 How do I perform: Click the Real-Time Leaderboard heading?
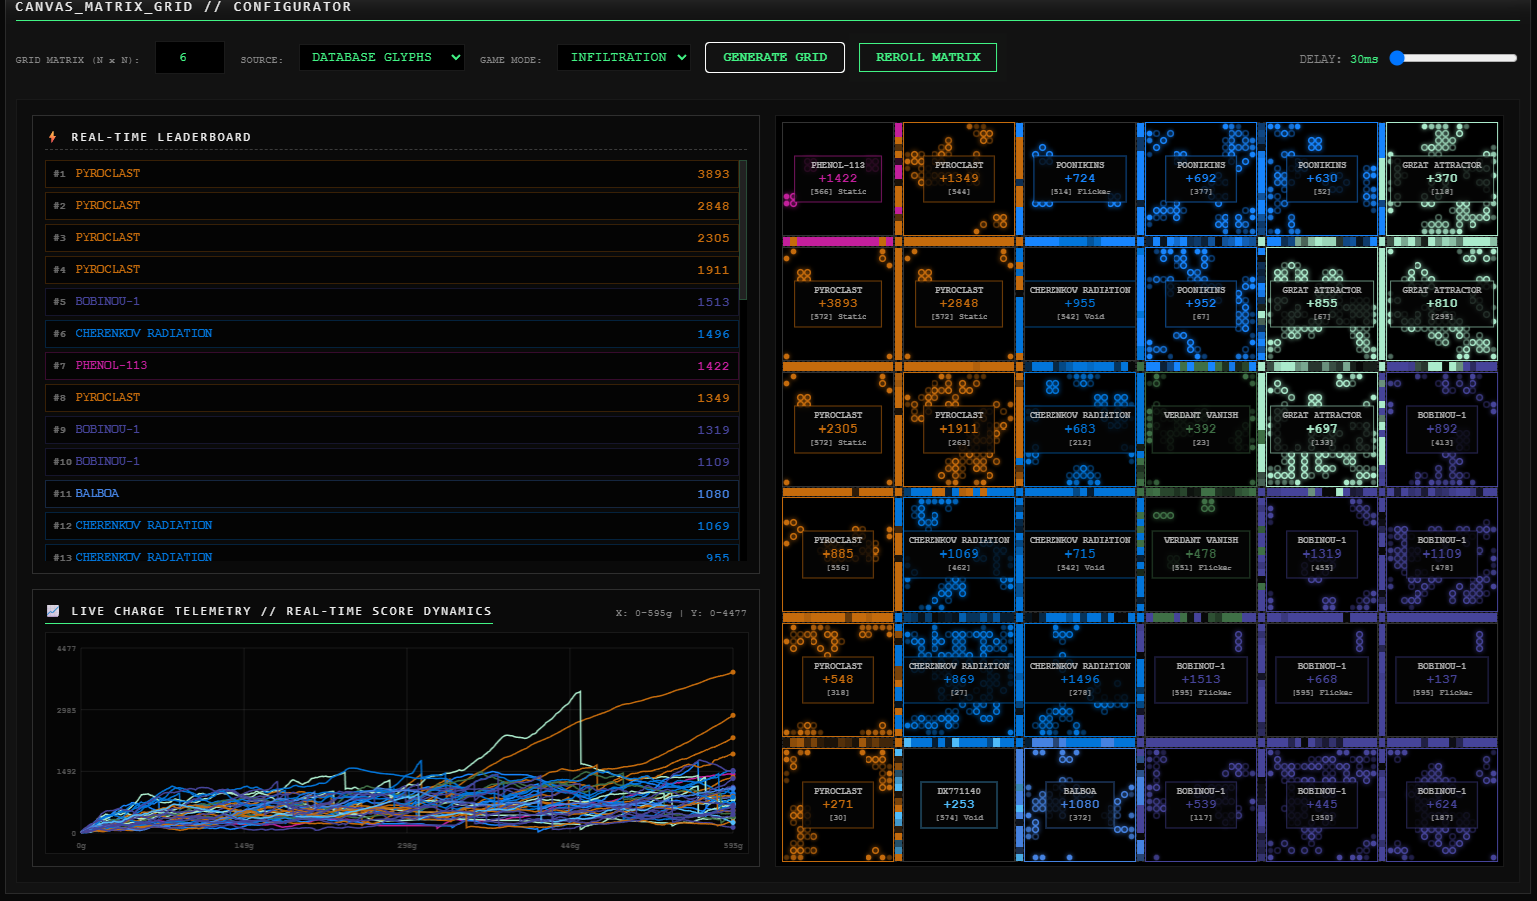pyautogui.click(x=161, y=137)
